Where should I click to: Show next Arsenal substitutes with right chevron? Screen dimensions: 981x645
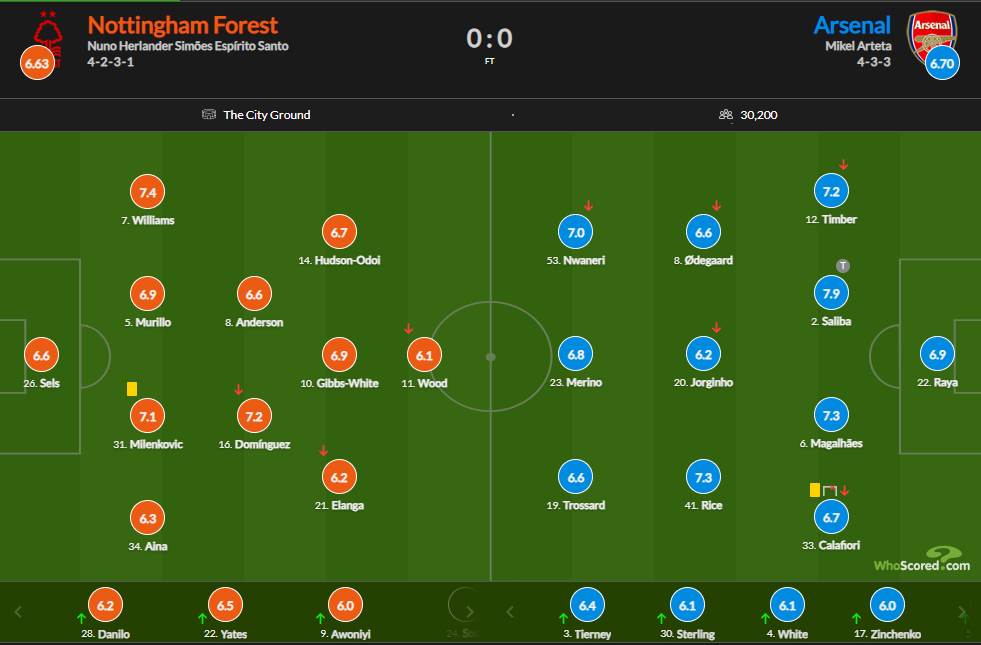(964, 611)
